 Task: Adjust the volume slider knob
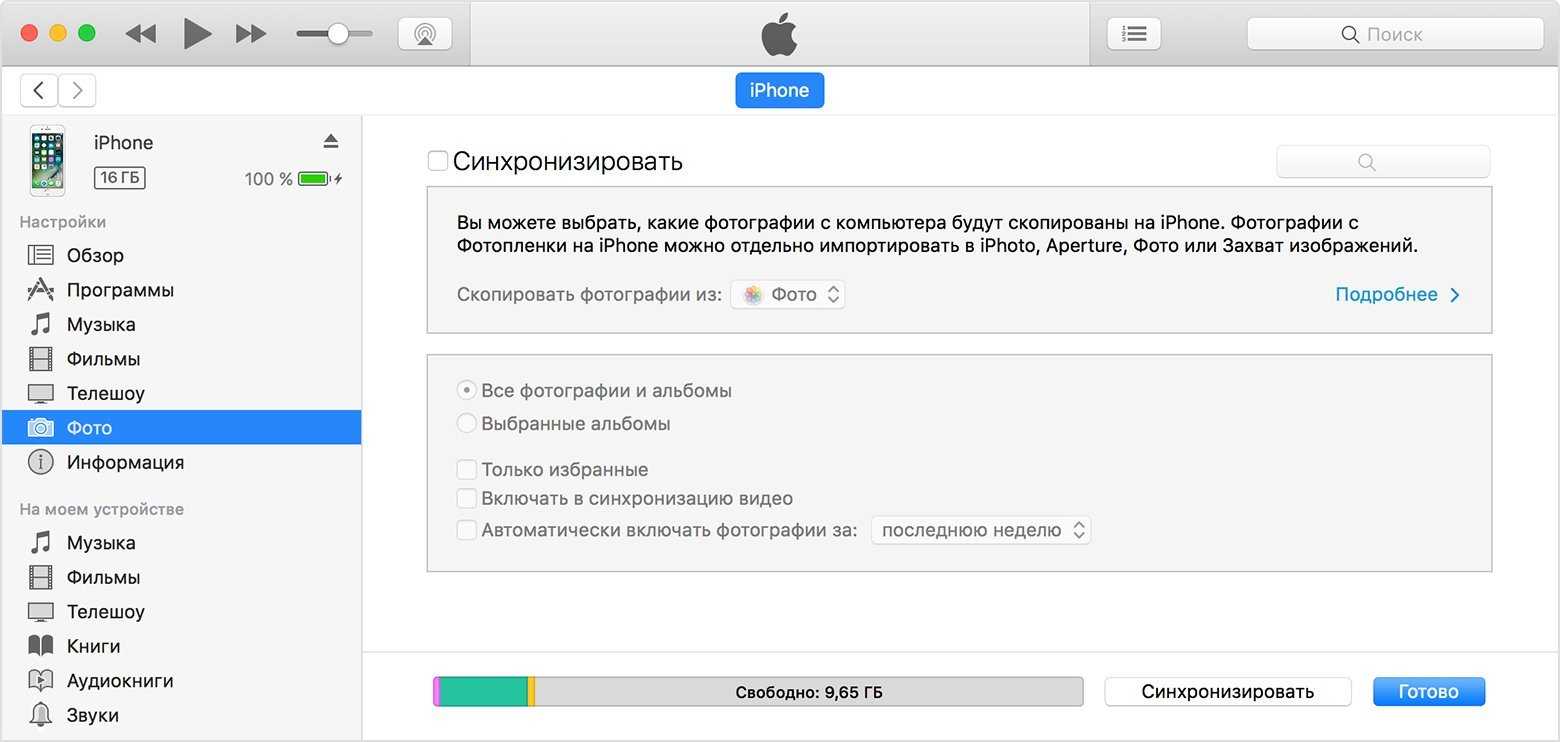338,34
